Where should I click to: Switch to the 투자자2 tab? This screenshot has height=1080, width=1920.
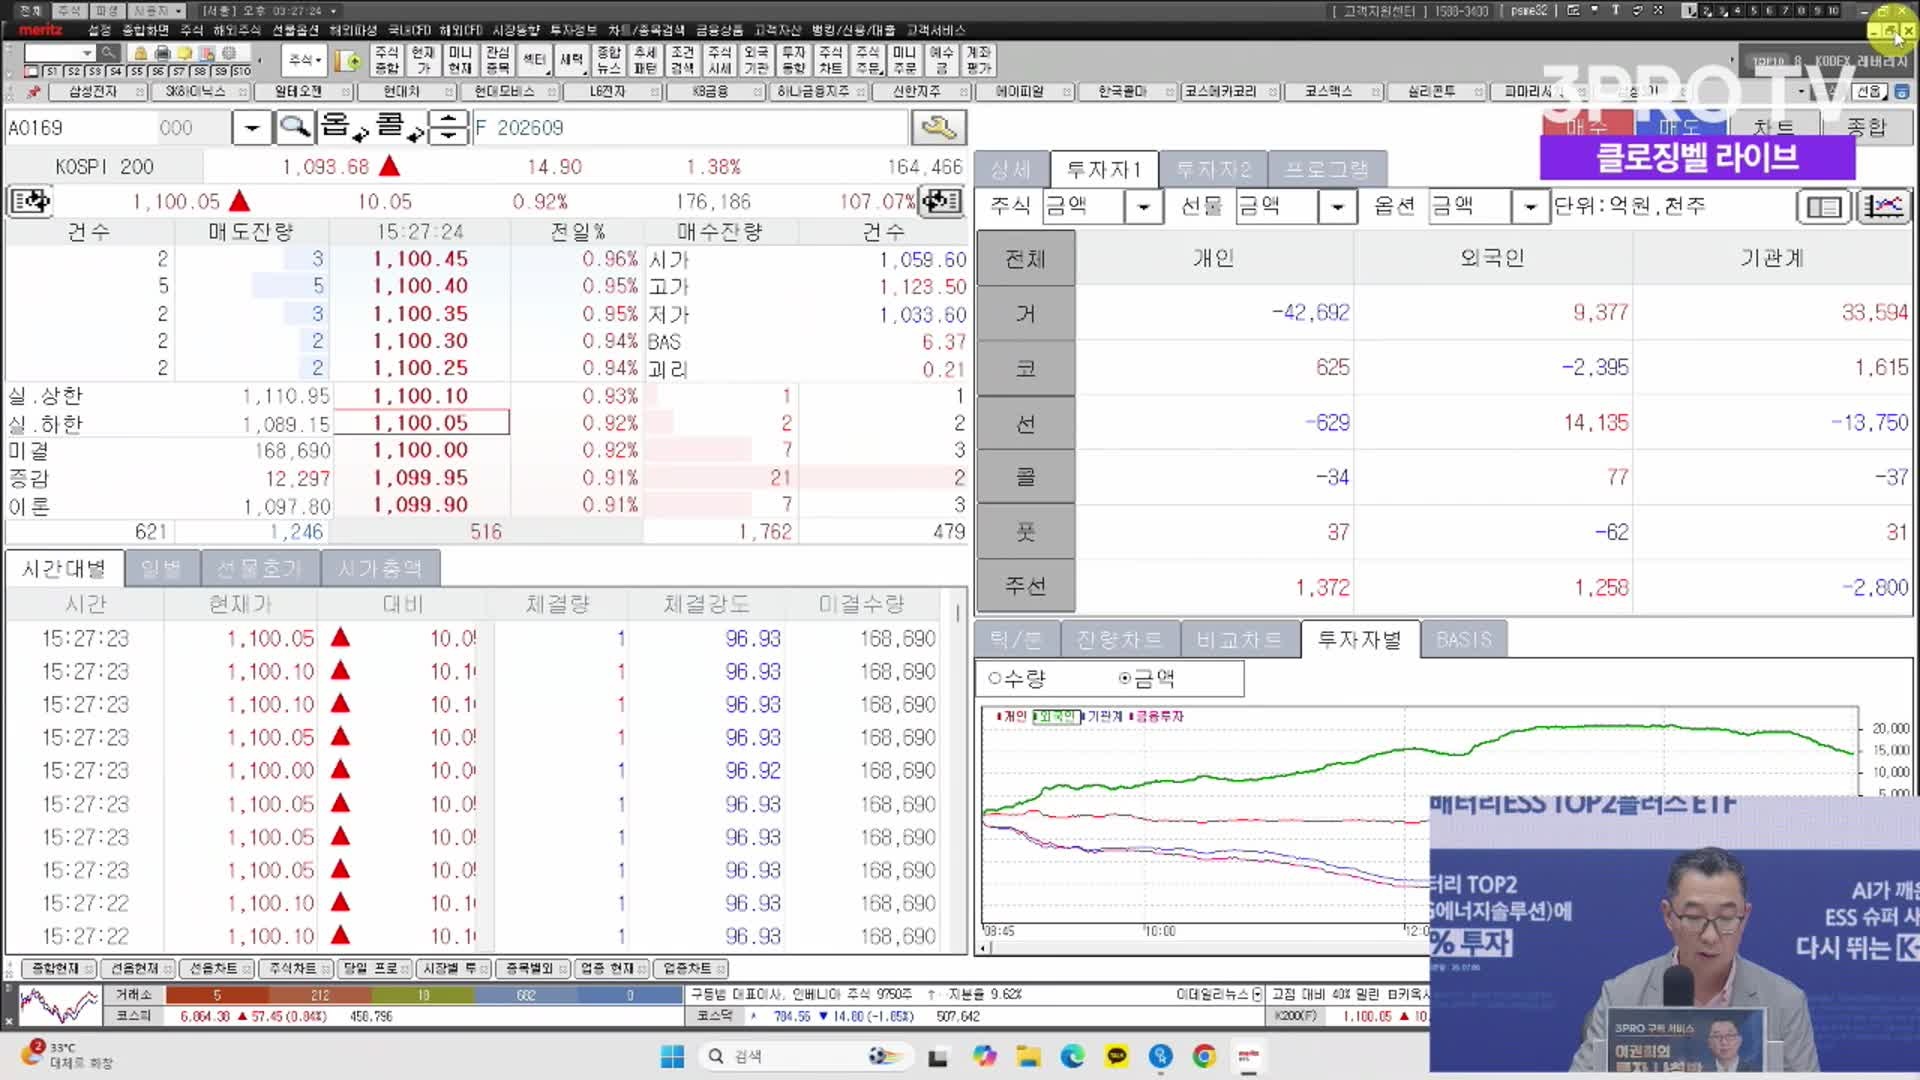(1213, 169)
